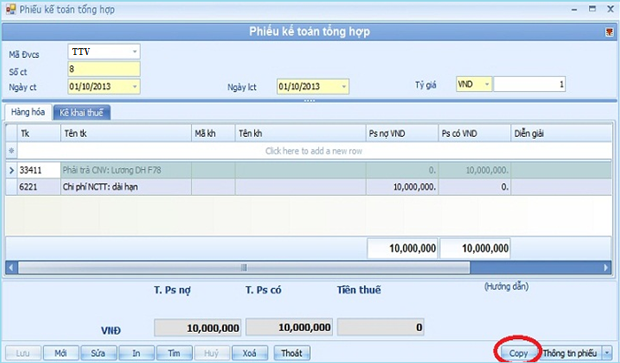The image size is (620, 363).
Task: Click the Lưu button
Action: click(23, 353)
